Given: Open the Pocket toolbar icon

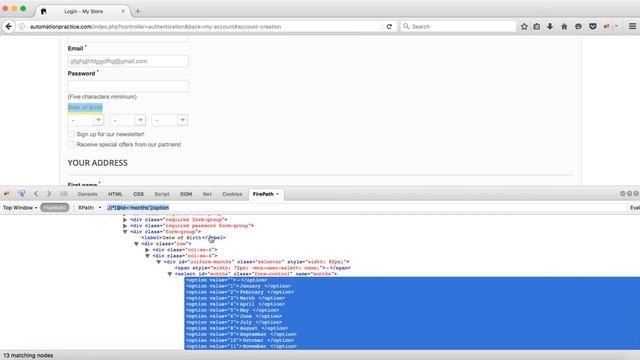Looking at the screenshot, I should 593,27.
